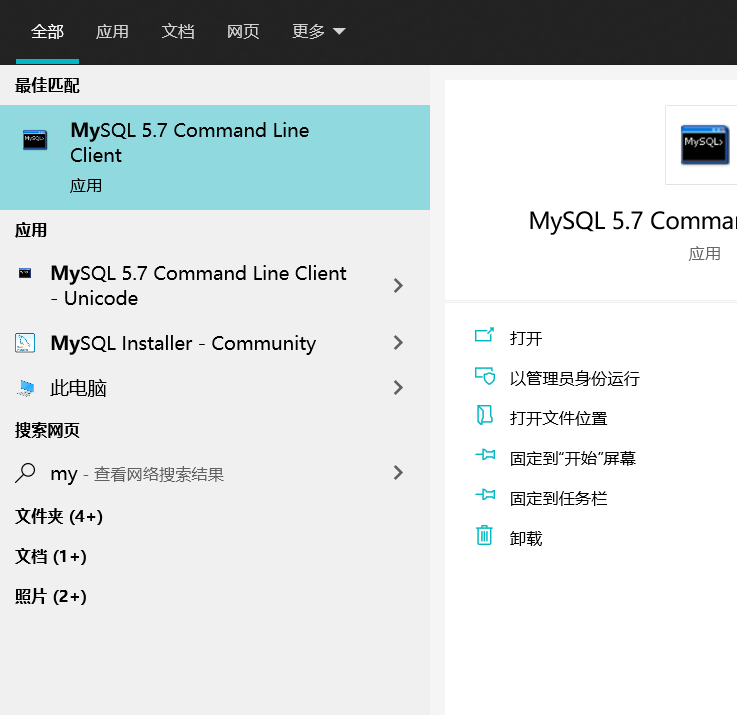Open web search results for my
This screenshot has width=737, height=715.
[x=137, y=474]
